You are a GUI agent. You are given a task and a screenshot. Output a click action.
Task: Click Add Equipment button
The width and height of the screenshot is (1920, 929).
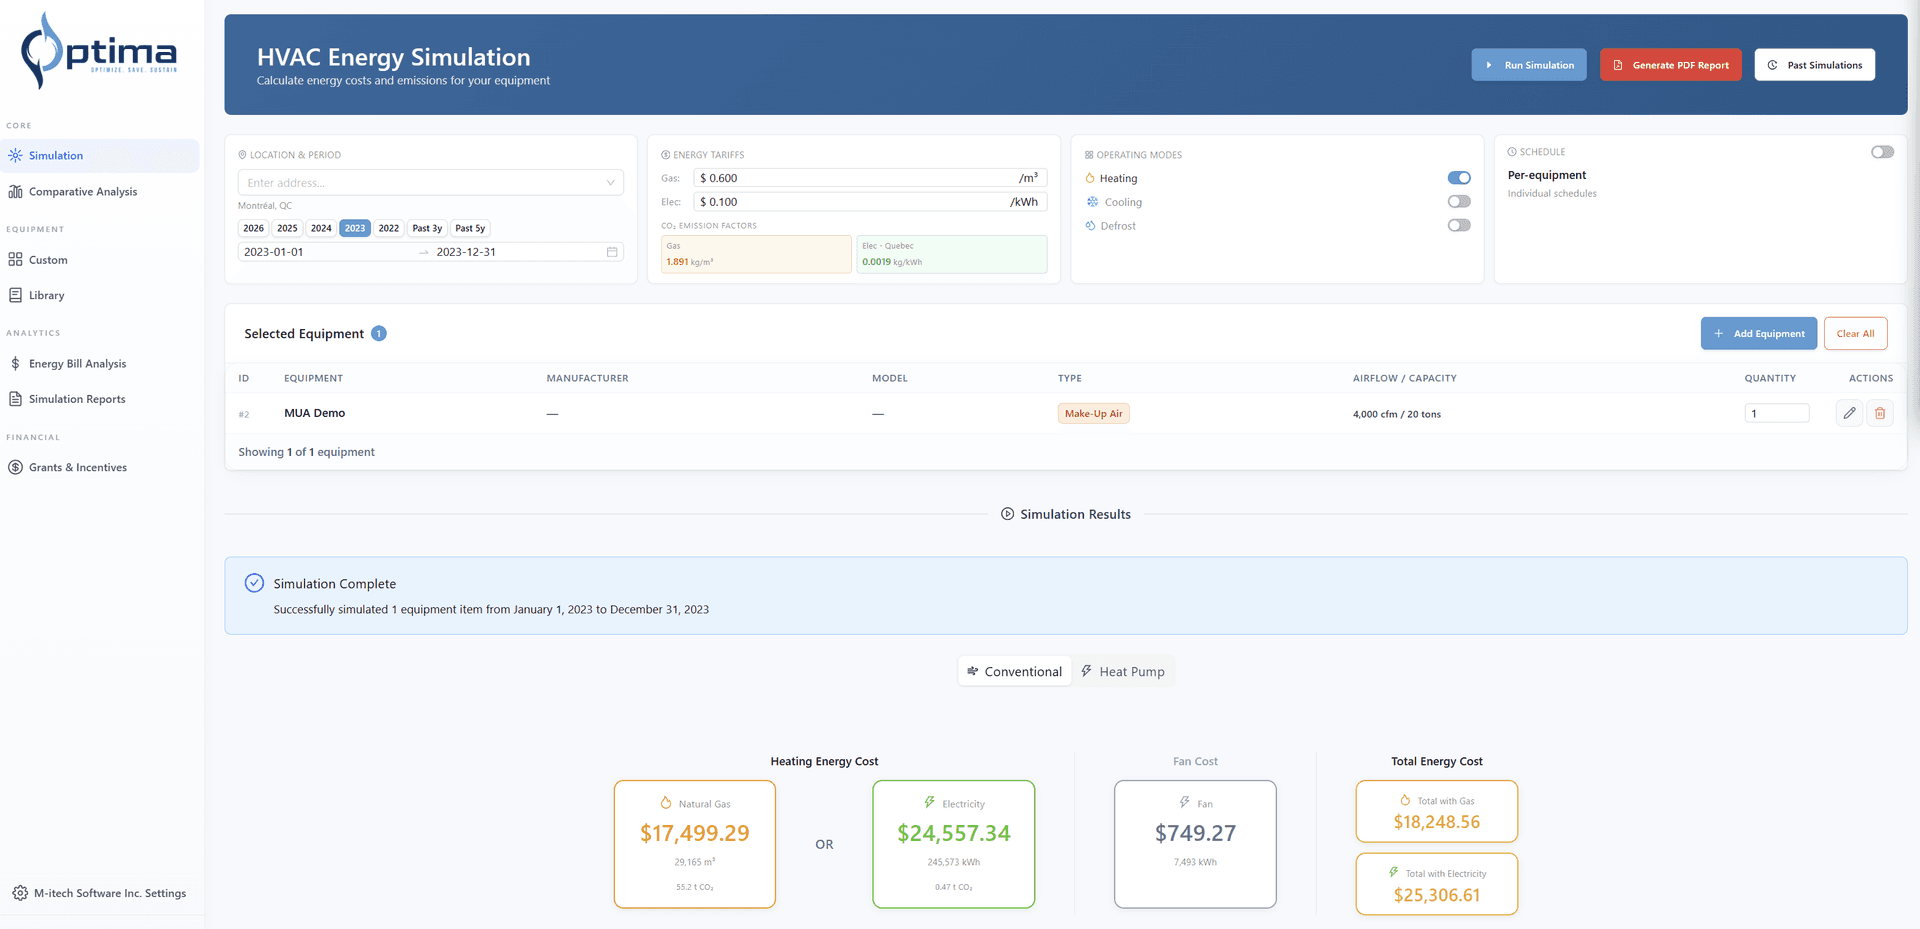tap(1758, 333)
